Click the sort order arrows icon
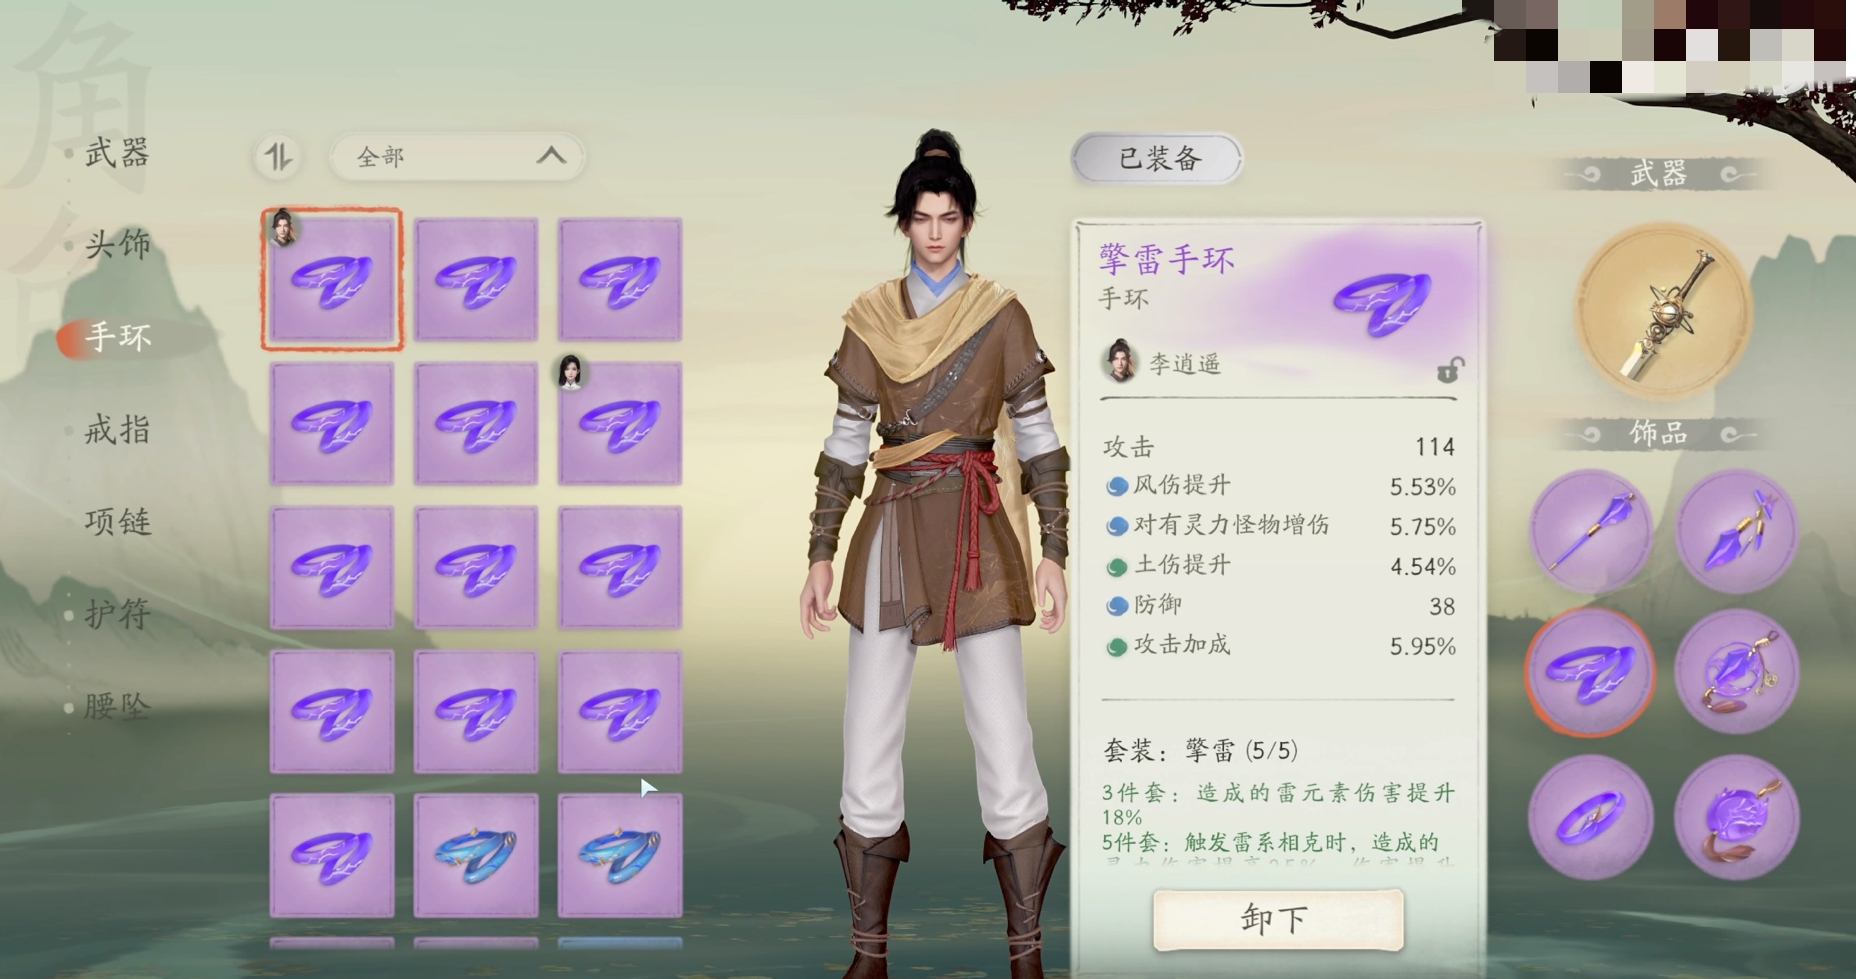The image size is (1856, 979). click(x=278, y=157)
